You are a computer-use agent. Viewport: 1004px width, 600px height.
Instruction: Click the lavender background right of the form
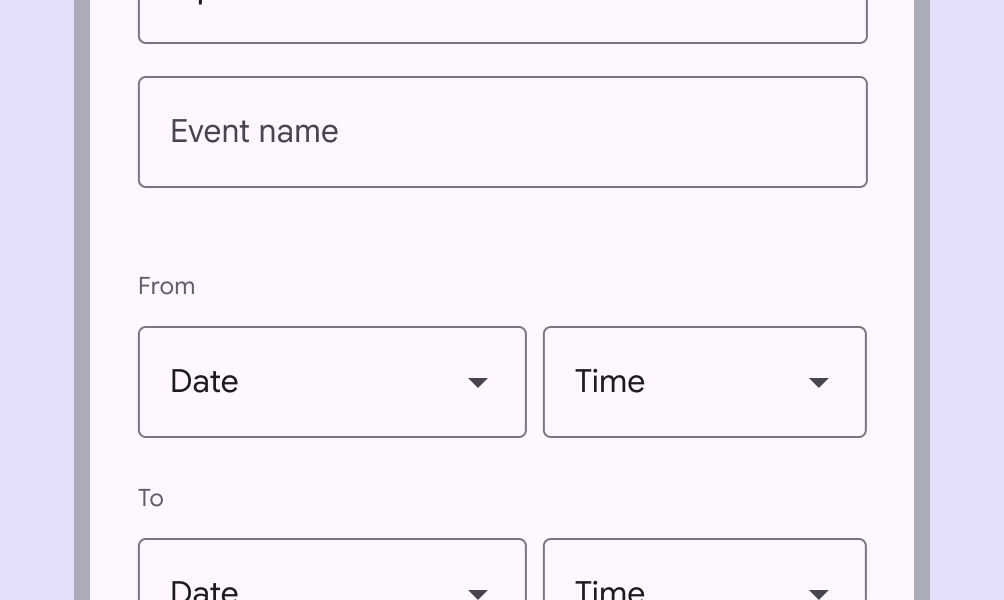[966, 300]
